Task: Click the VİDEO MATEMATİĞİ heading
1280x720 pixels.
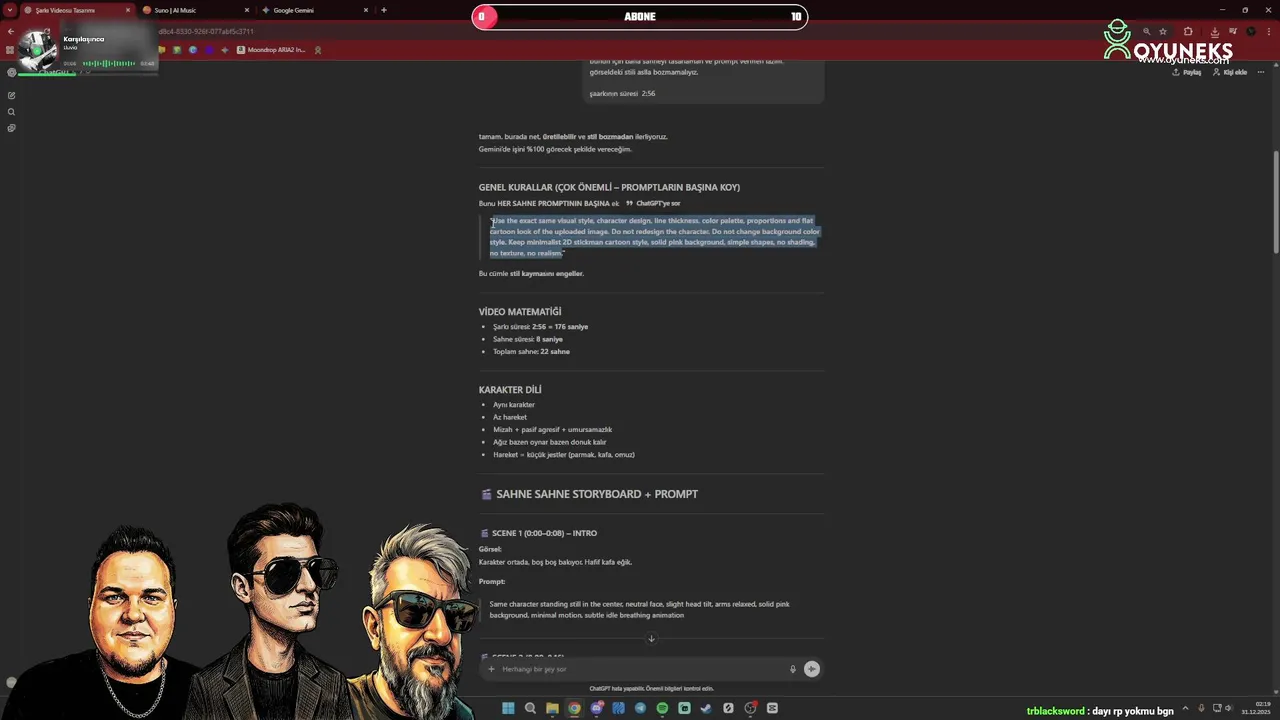Action: click(520, 312)
